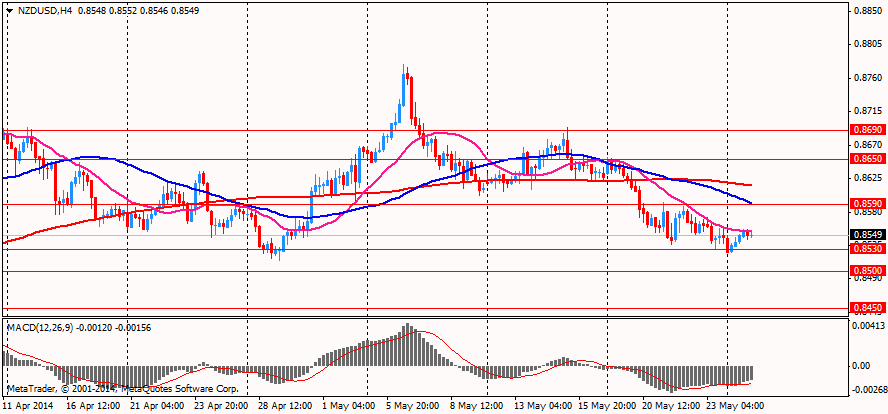Screen dimensions: 888x414
Task: Click the 23 Apr 20:00 time label
Action: coord(222,406)
